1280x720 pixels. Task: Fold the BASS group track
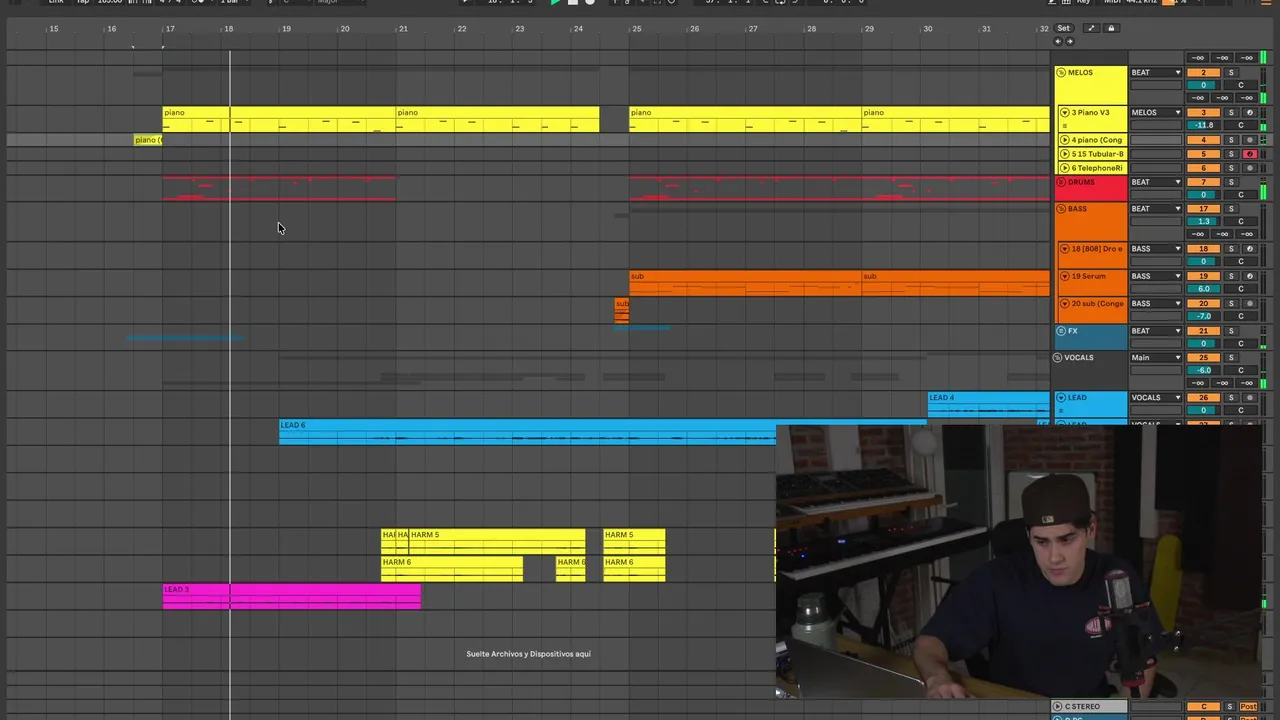coord(1061,209)
